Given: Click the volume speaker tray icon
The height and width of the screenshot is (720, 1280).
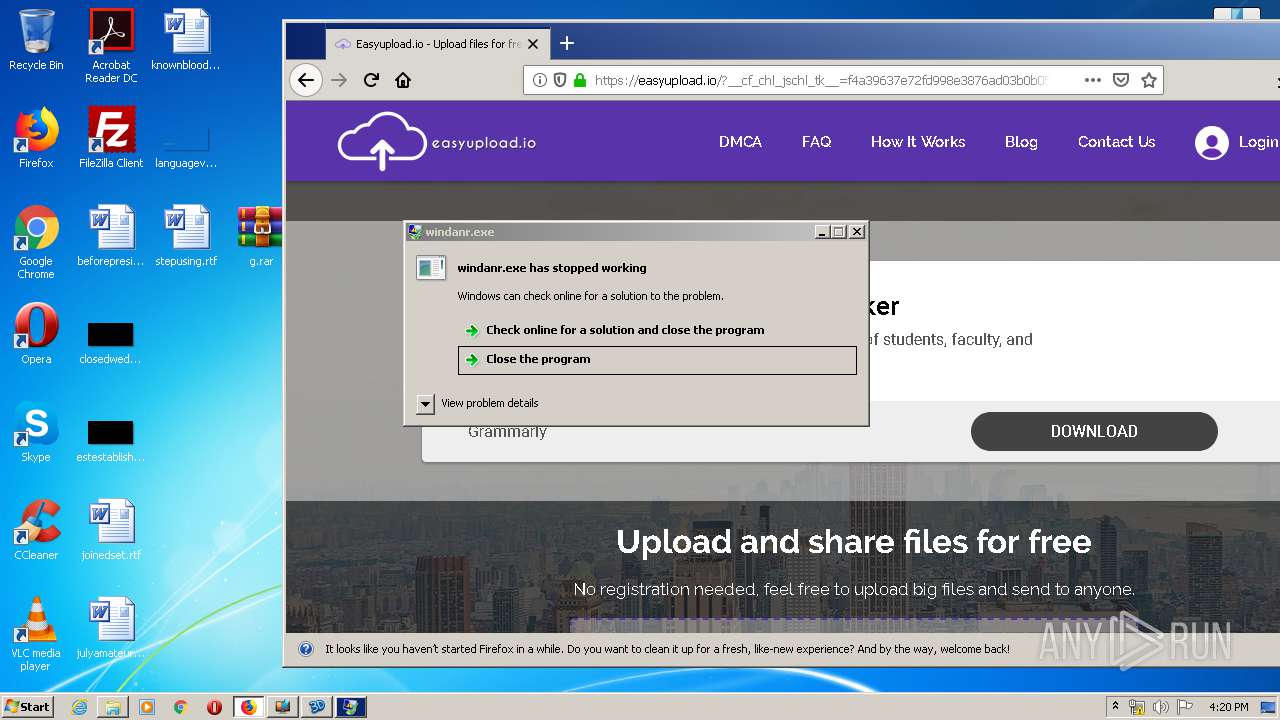Looking at the screenshot, I should tap(1161, 707).
